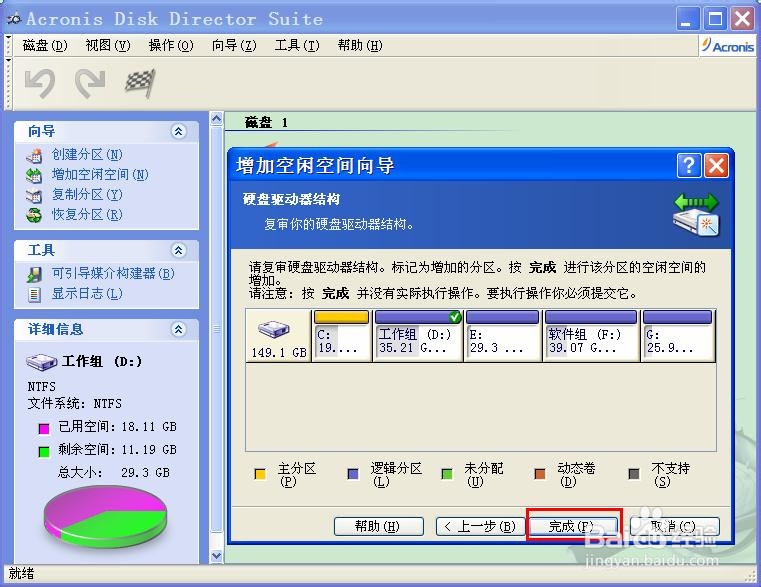Click the Undo arrow toolbar icon
The image size is (761, 587).
click(40, 83)
